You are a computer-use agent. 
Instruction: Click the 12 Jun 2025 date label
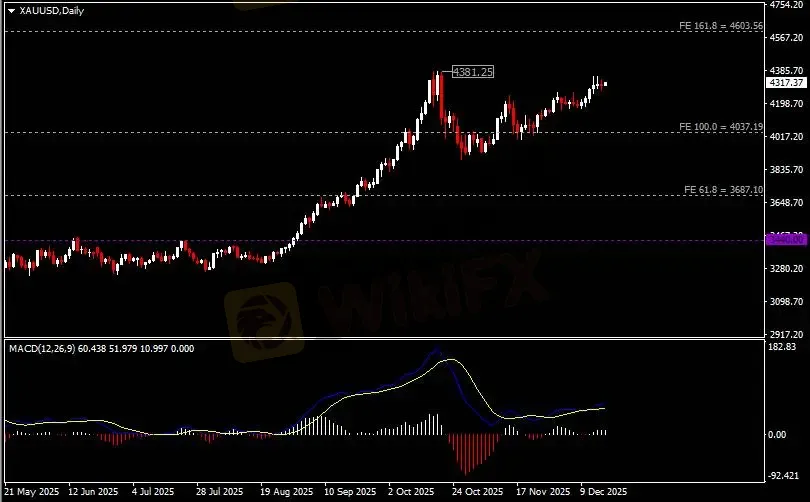point(93,492)
